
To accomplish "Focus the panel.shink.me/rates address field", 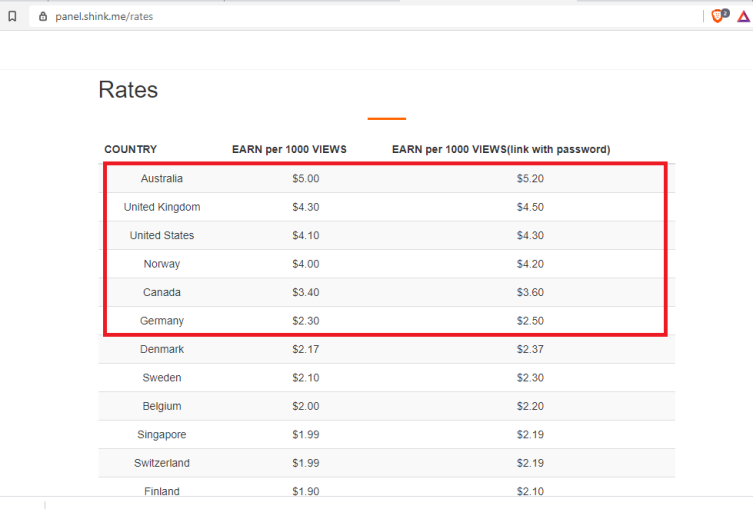I will 365,16.
